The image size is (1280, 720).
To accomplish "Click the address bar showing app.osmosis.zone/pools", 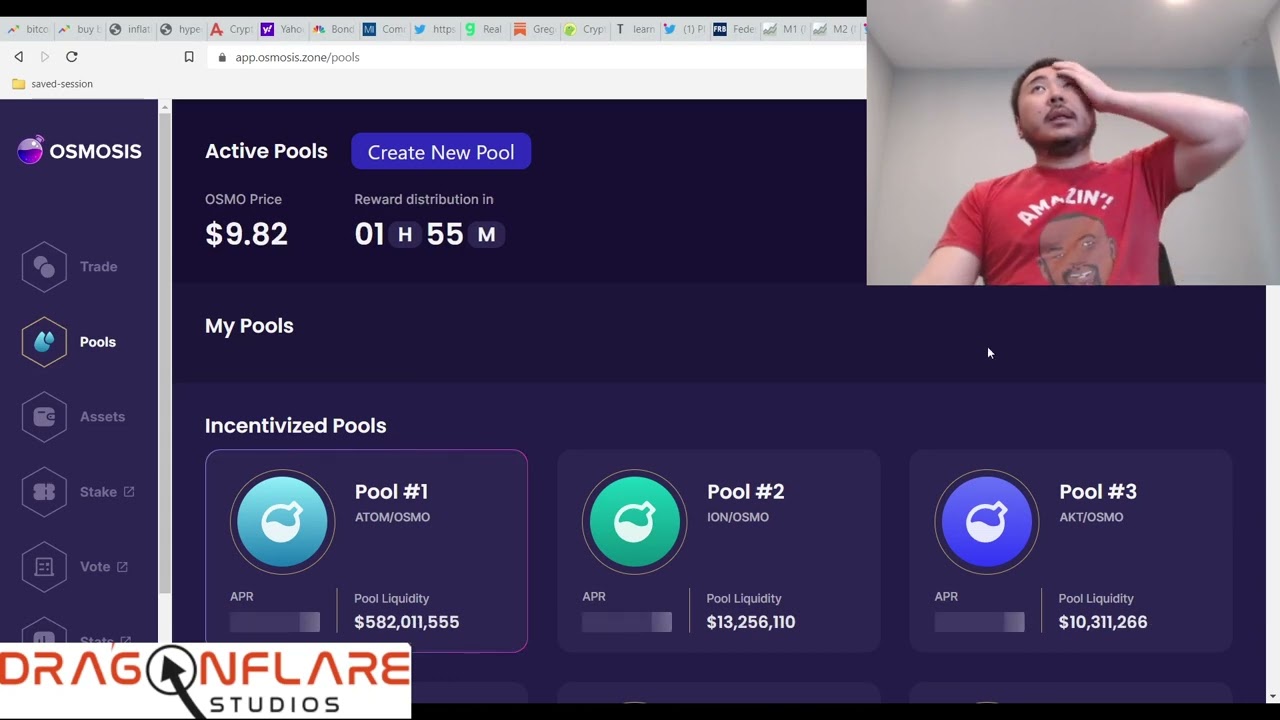I will (535, 57).
